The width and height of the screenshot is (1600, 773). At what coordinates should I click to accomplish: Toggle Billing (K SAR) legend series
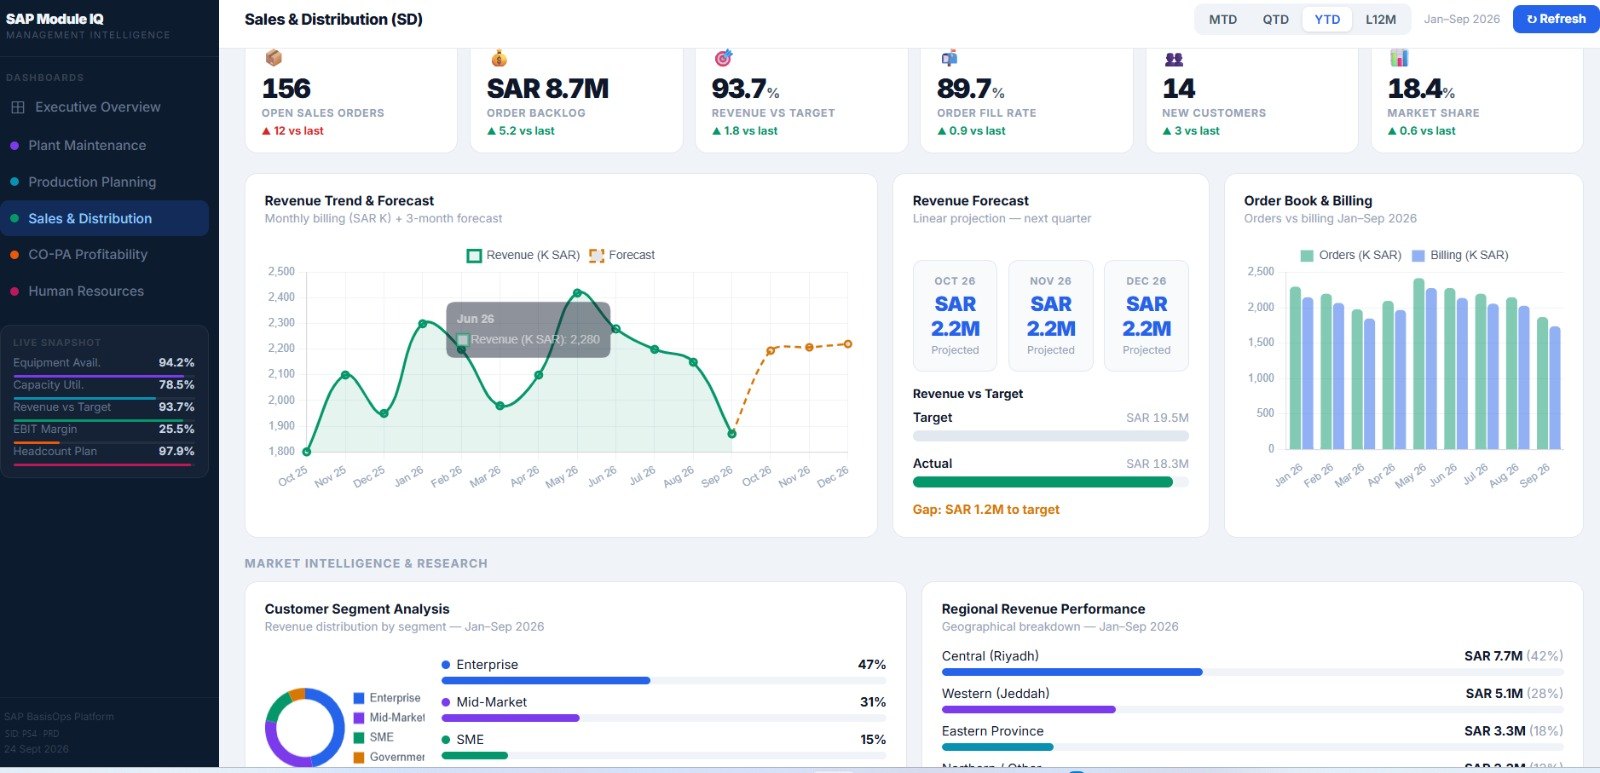[1460, 255]
